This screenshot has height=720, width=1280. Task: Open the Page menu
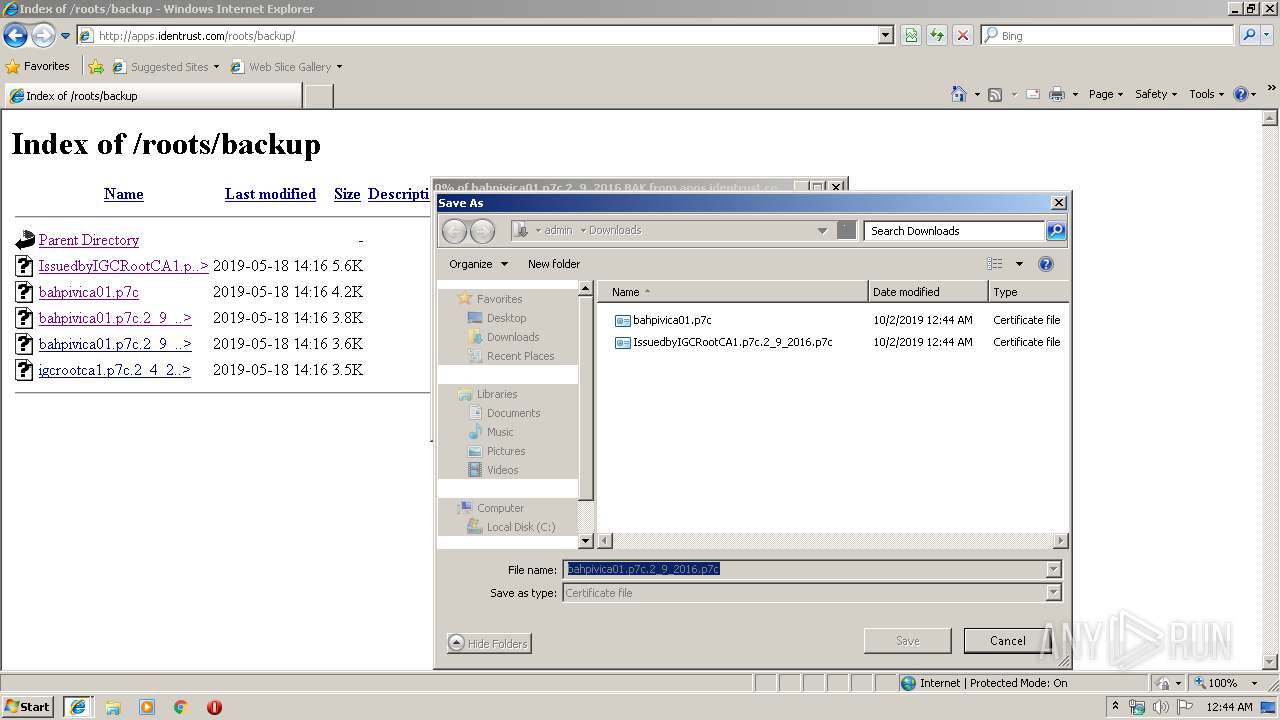coord(1106,94)
